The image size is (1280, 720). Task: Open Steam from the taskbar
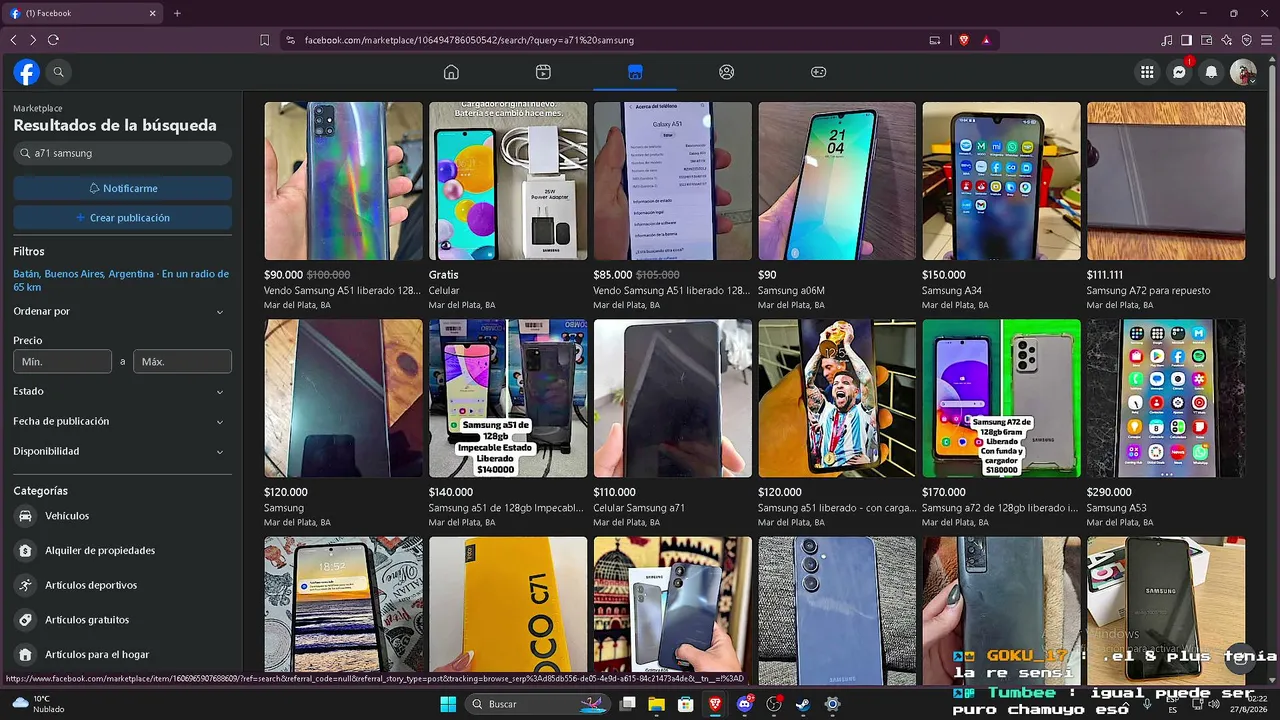click(803, 704)
